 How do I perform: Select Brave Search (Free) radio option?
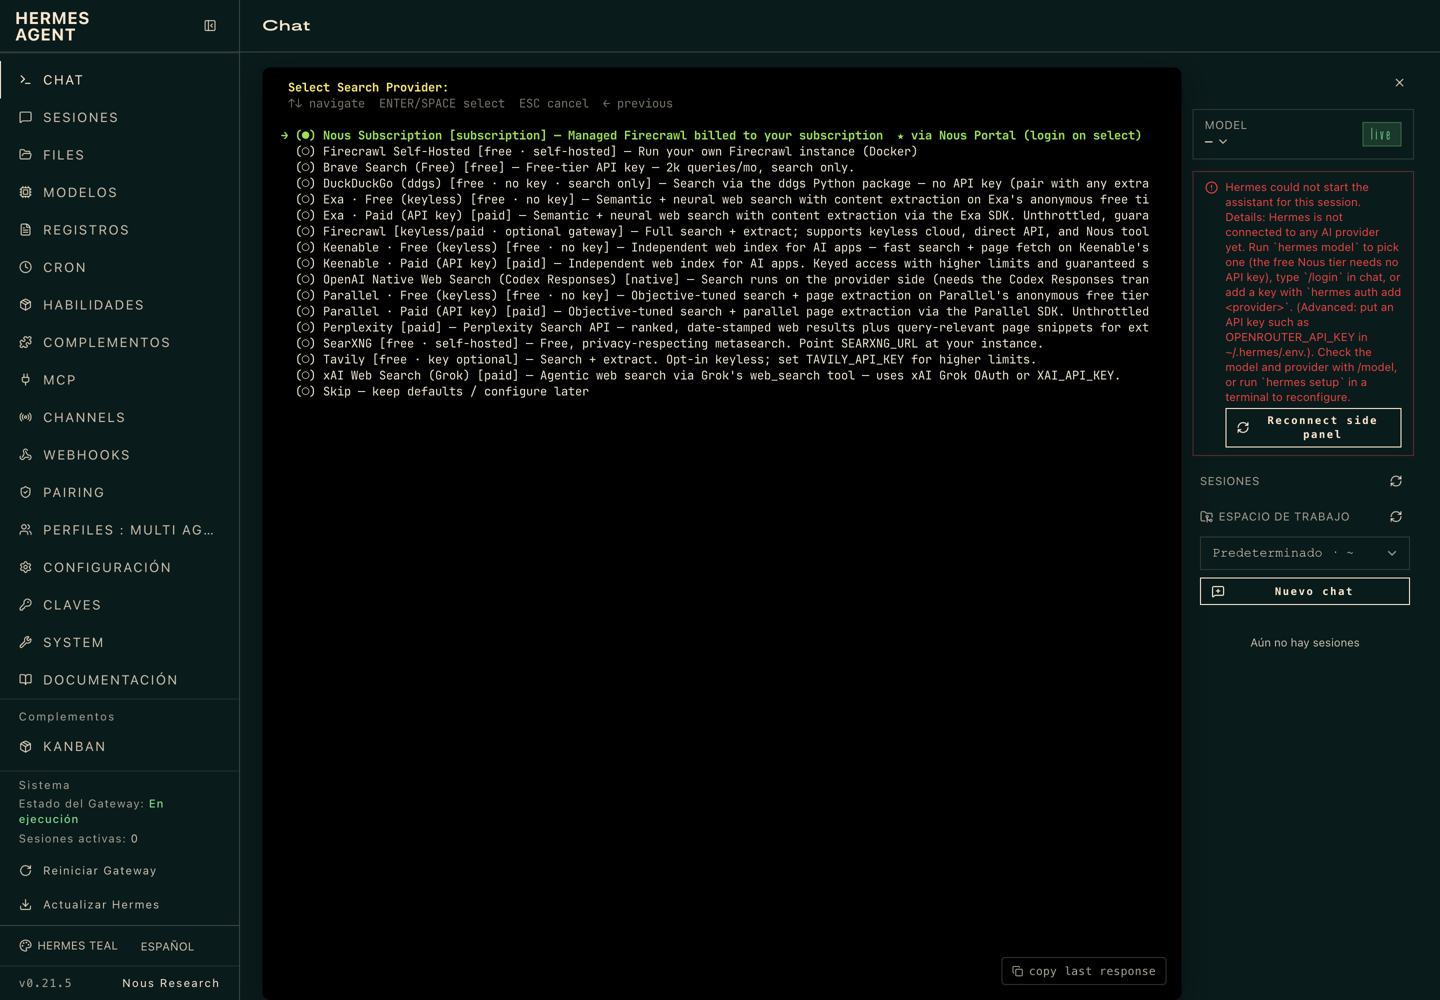pos(305,168)
